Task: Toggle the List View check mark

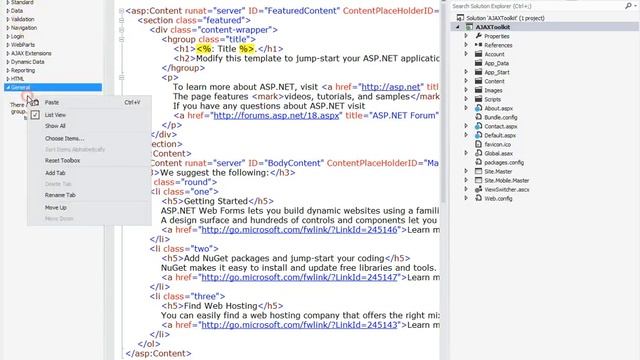Action: click(35, 115)
